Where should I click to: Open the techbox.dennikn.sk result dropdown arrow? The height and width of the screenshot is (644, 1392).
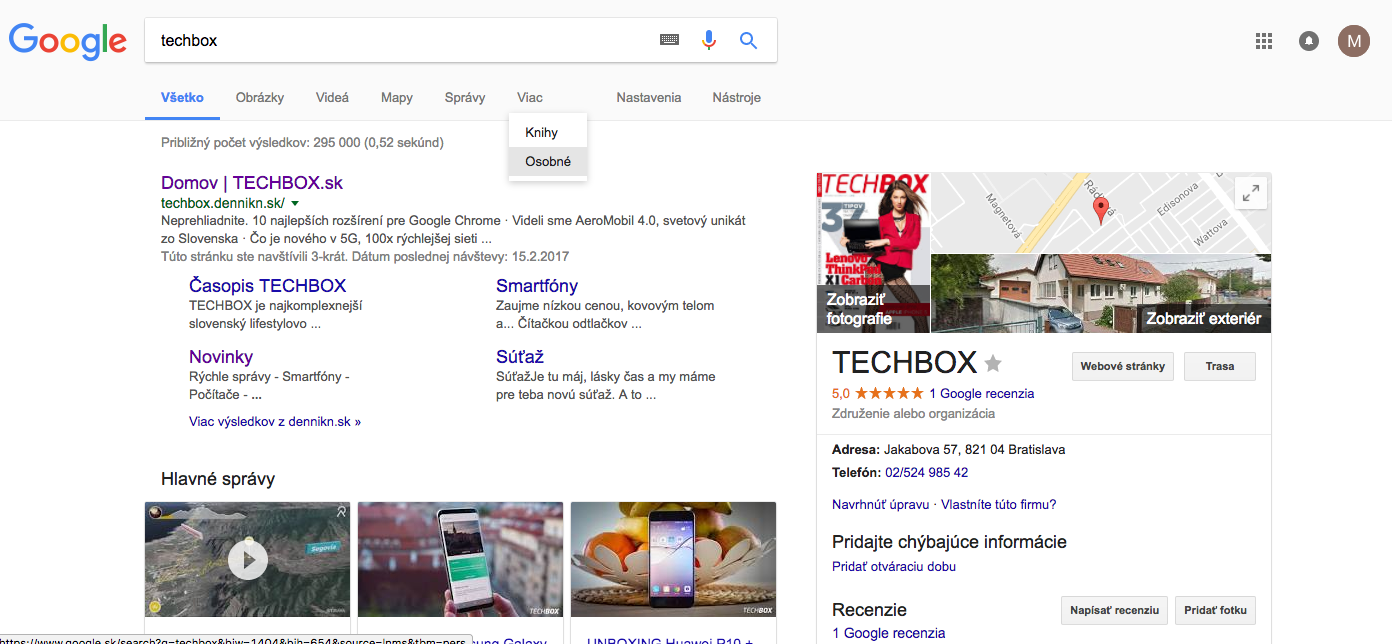pyautogui.click(x=295, y=204)
